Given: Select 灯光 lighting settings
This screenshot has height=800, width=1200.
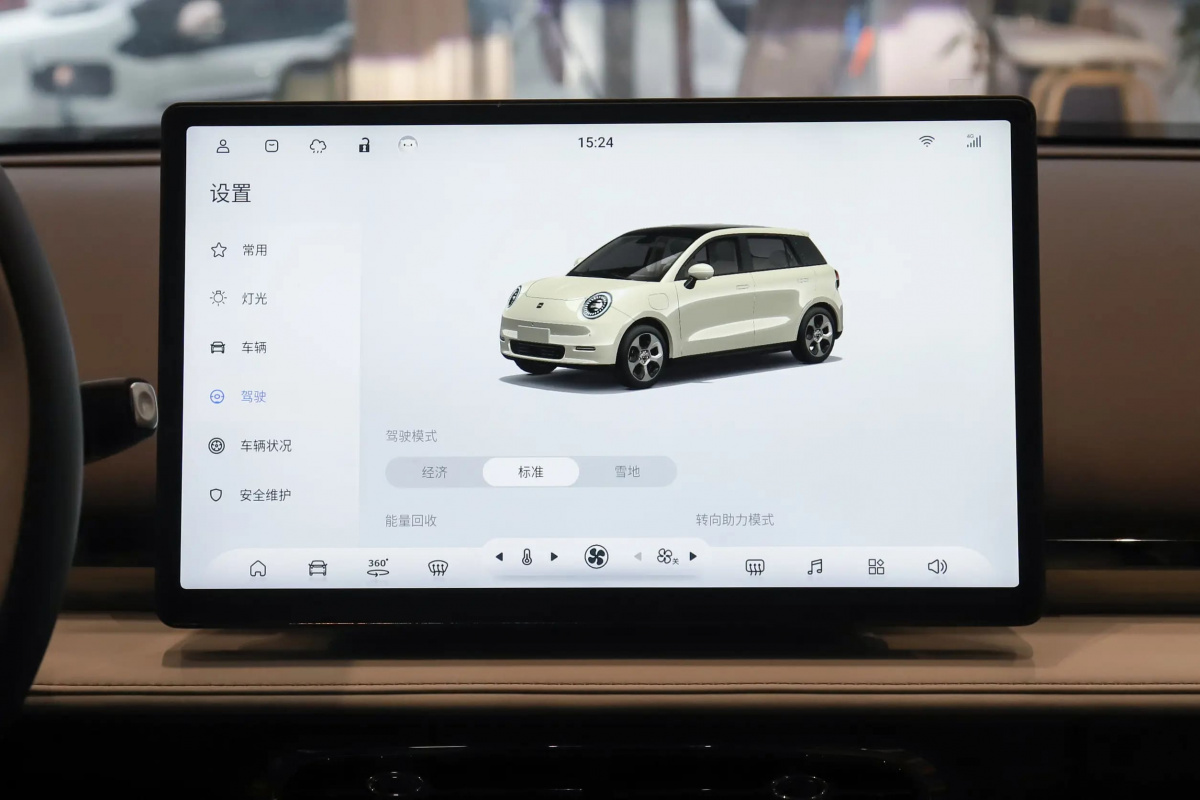Looking at the screenshot, I should 254,299.
